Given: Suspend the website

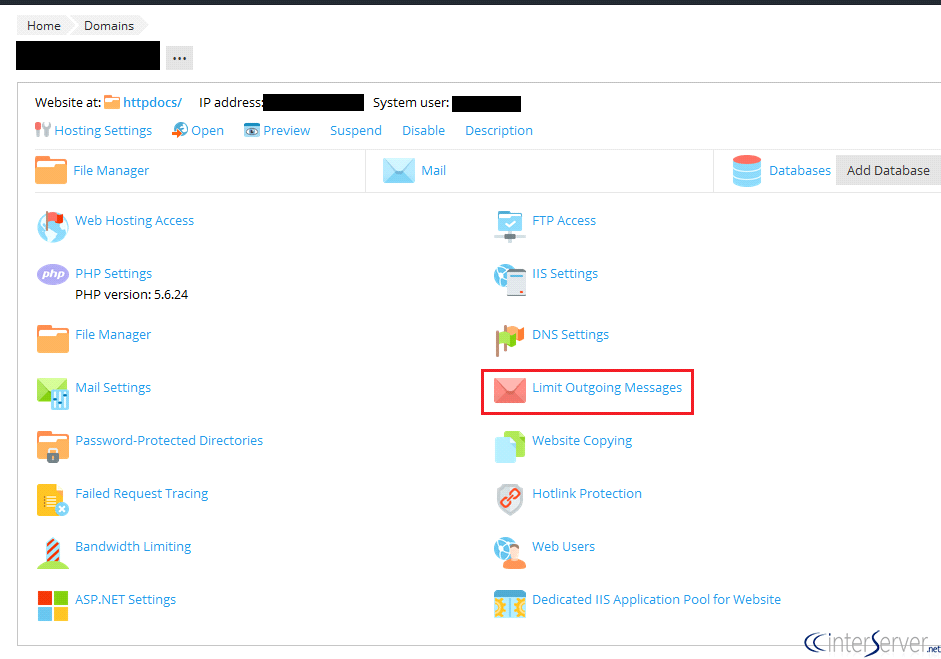Looking at the screenshot, I should click(356, 130).
